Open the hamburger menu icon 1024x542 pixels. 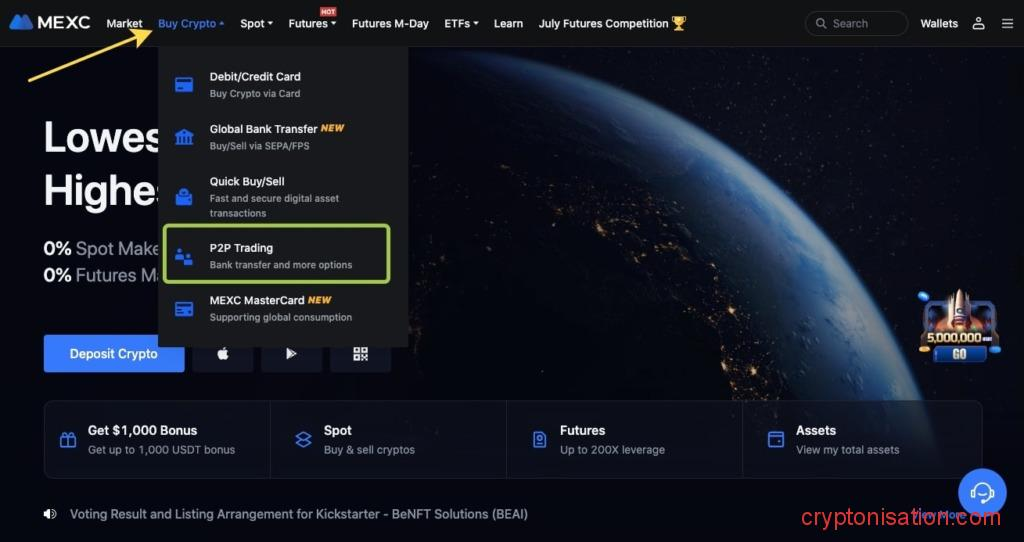pos(1006,23)
